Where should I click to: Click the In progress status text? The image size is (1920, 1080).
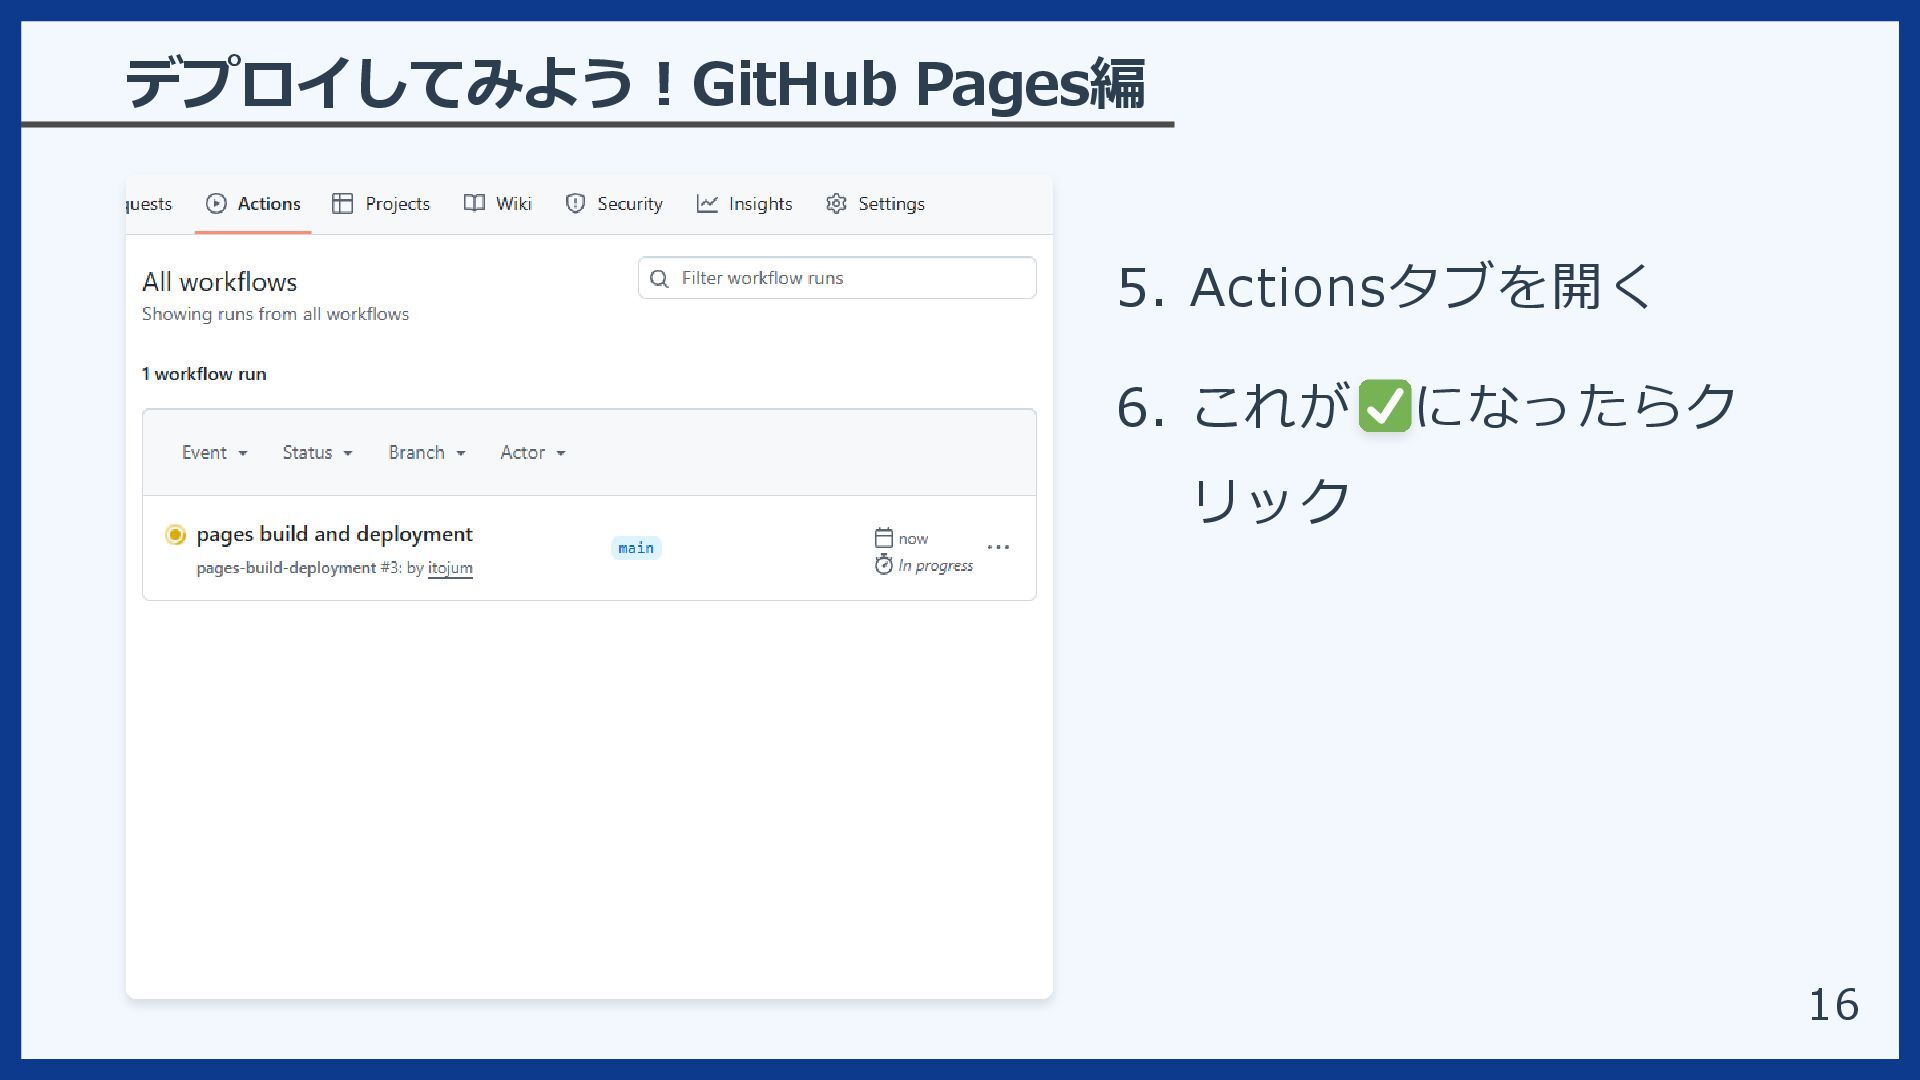[x=935, y=566]
